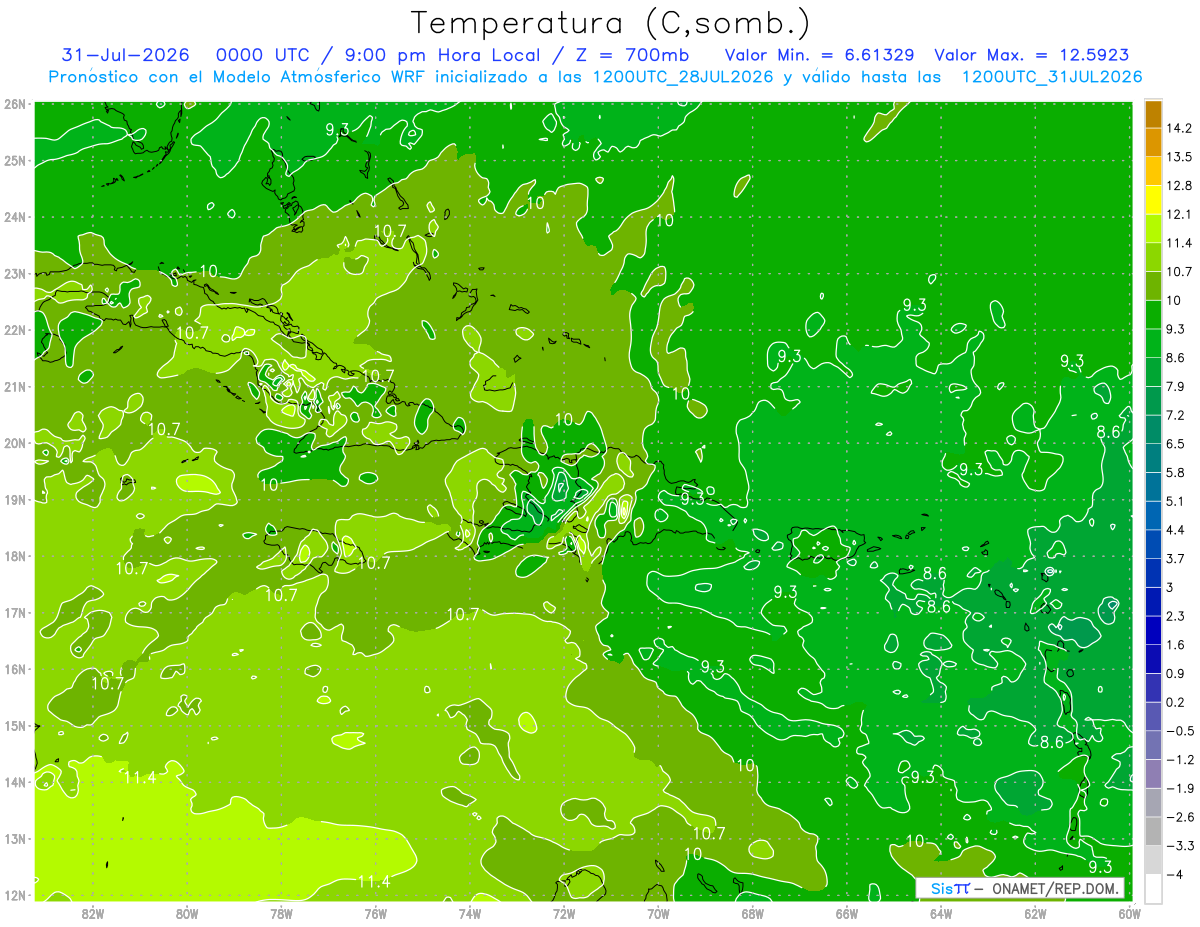Click the "0000 UTC" time label

tap(261, 55)
